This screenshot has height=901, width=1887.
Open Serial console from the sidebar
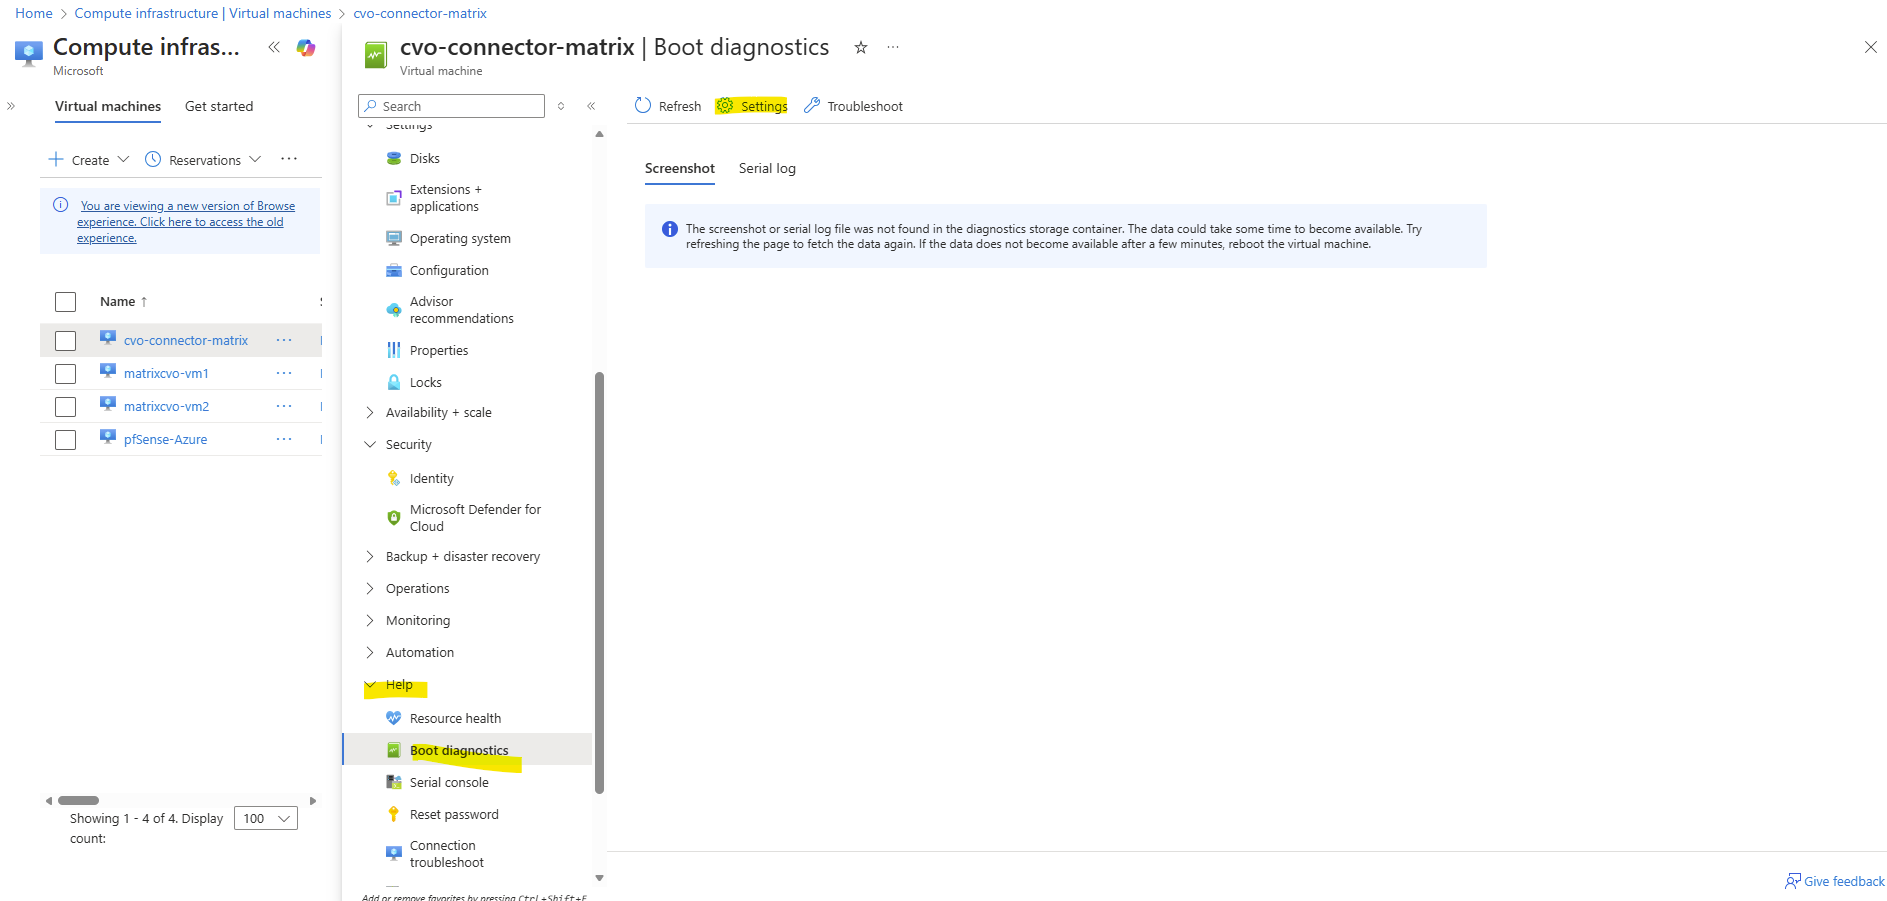[x=449, y=782]
